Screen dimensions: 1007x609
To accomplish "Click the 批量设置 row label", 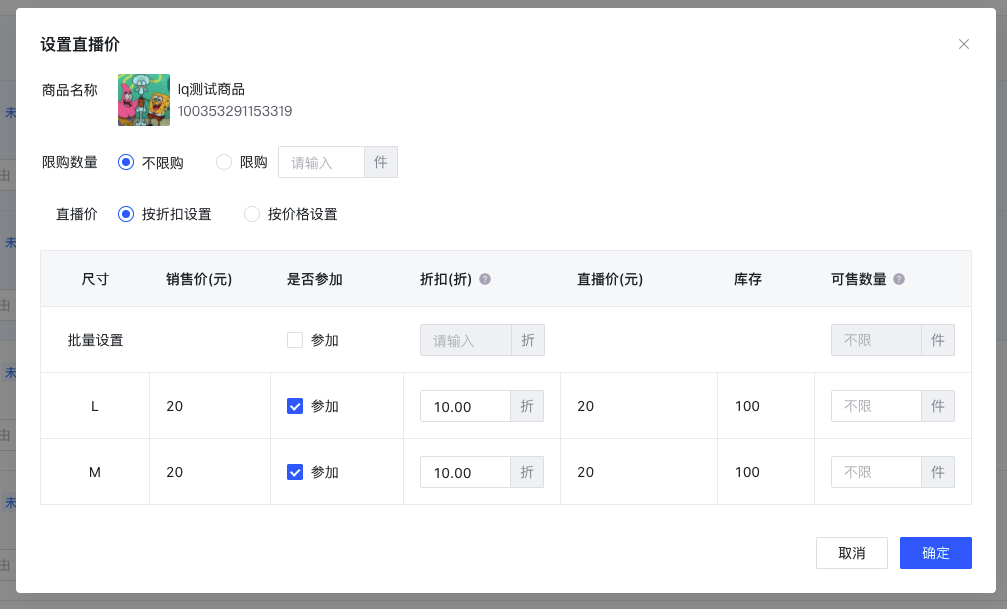I will [96, 340].
